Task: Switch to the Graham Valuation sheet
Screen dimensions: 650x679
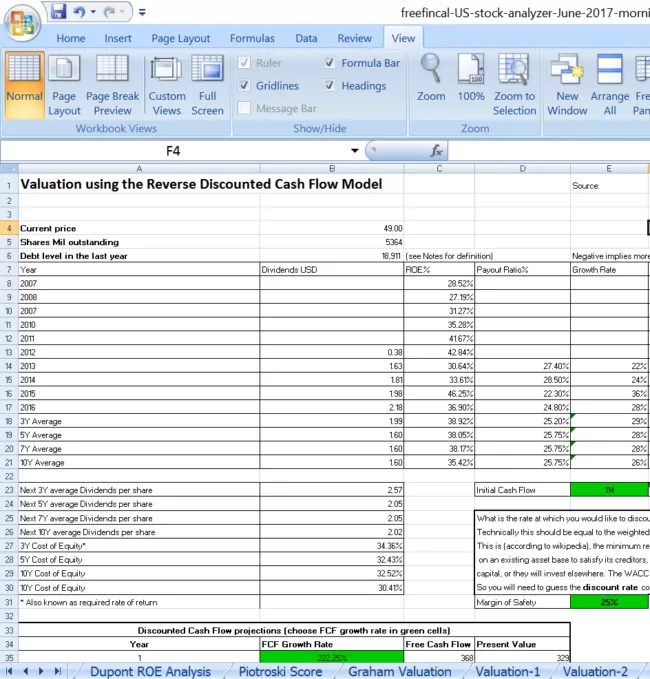Action: [x=399, y=671]
